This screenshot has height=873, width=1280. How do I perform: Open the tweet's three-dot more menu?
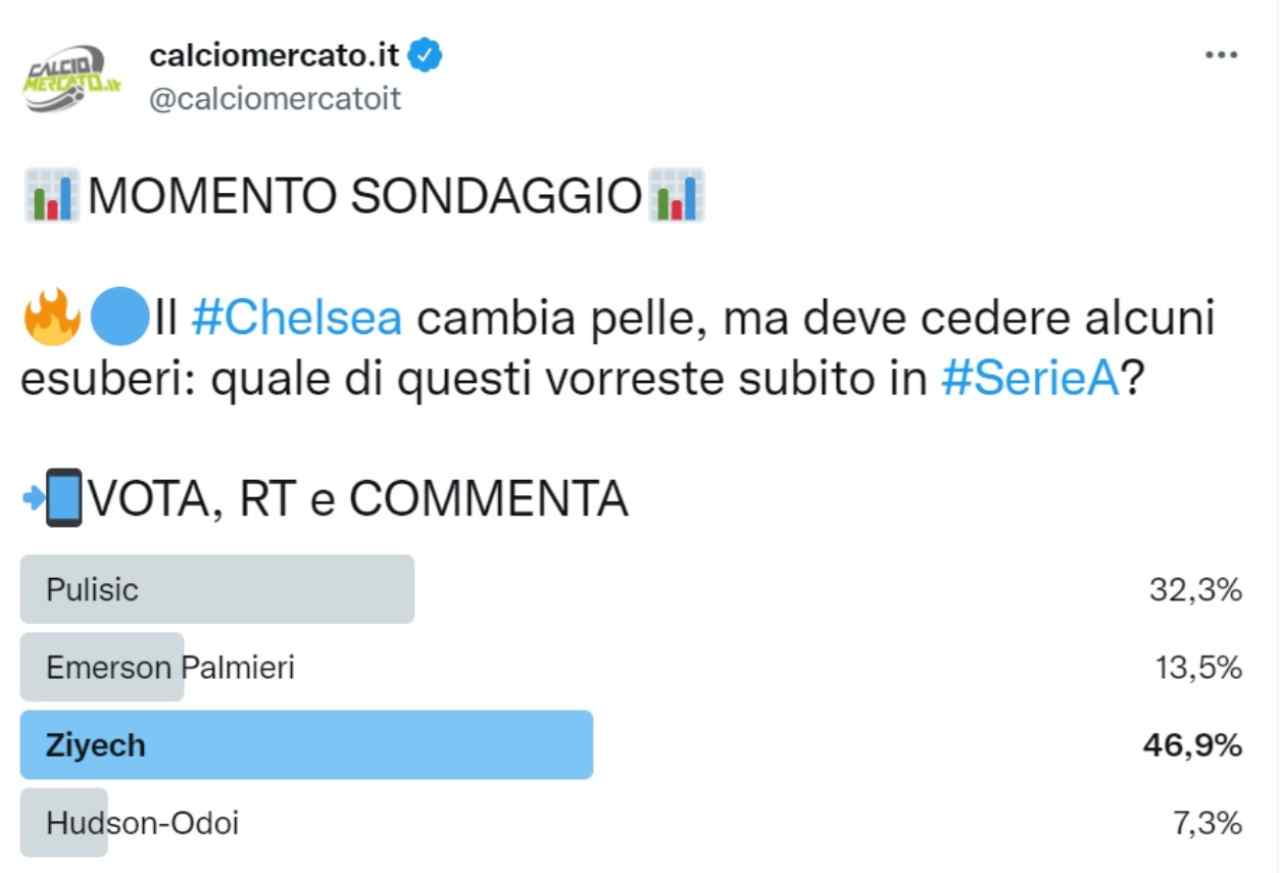[1221, 56]
